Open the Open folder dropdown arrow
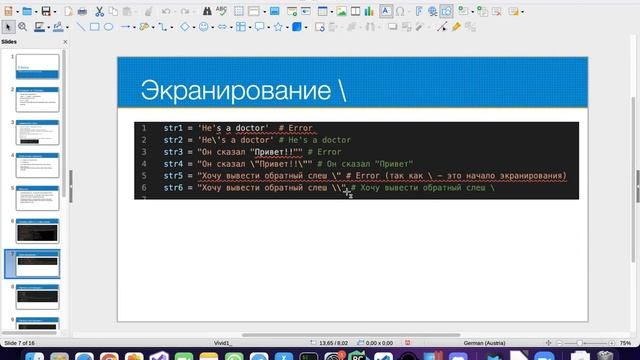This screenshot has height=360, width=640. tap(36, 12)
